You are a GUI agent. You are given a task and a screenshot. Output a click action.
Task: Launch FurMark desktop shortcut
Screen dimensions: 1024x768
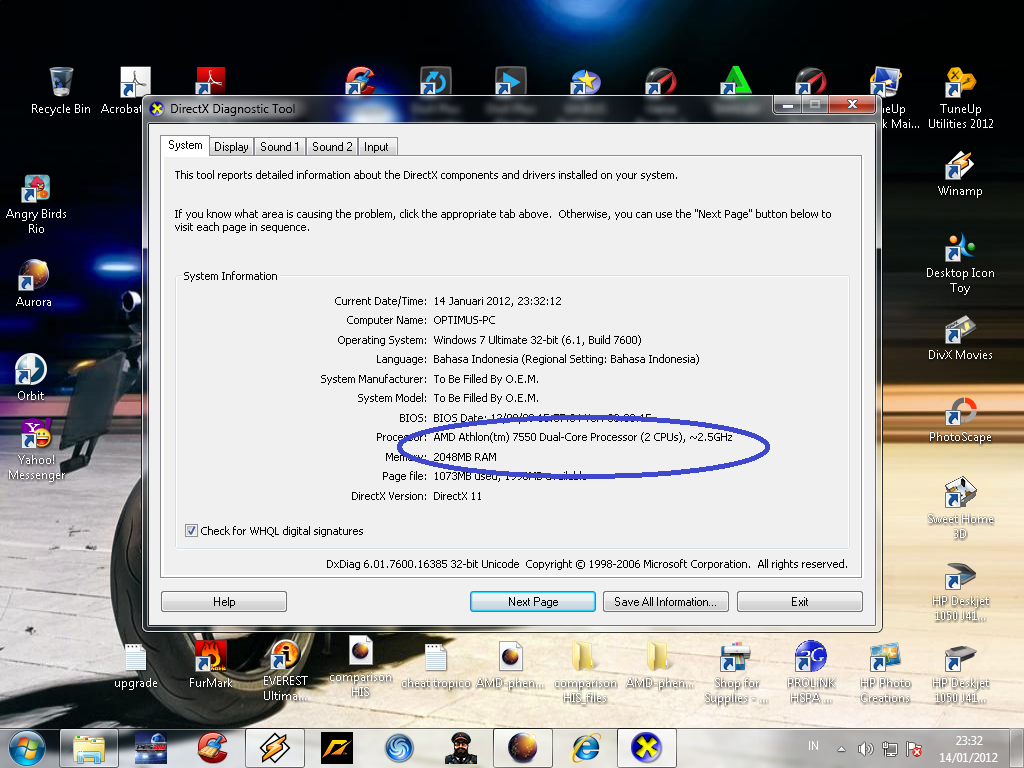[210, 665]
